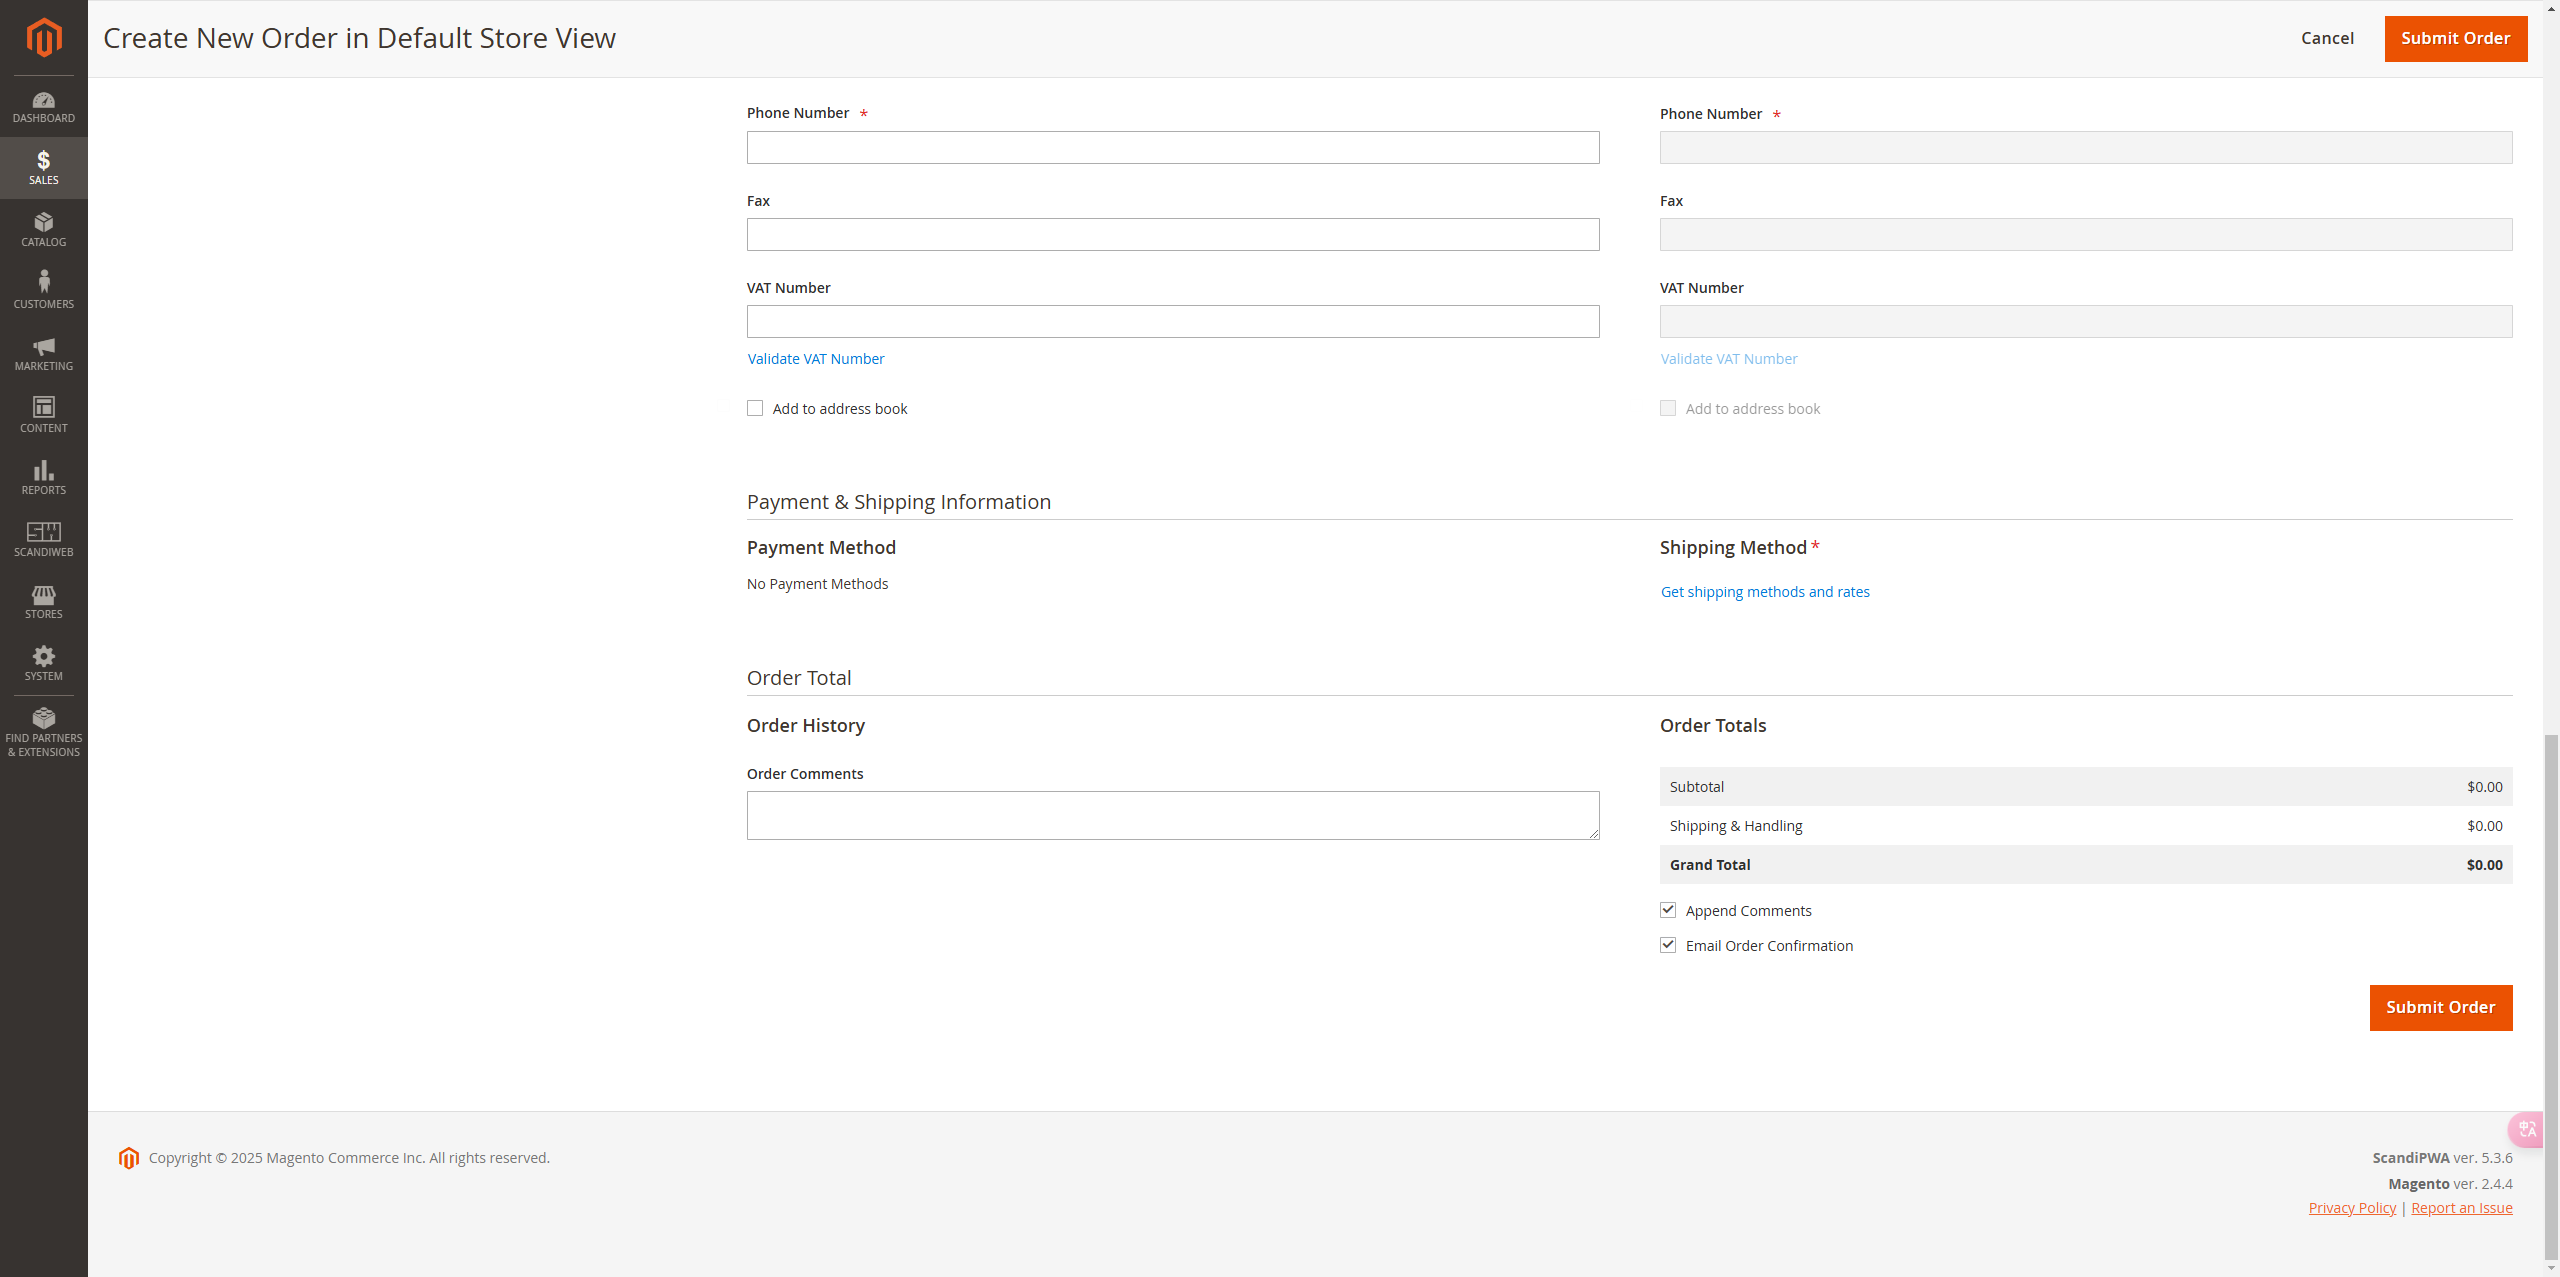2560x1277 pixels.
Task: Open the Stores storefront icon
Action: pos(43,601)
